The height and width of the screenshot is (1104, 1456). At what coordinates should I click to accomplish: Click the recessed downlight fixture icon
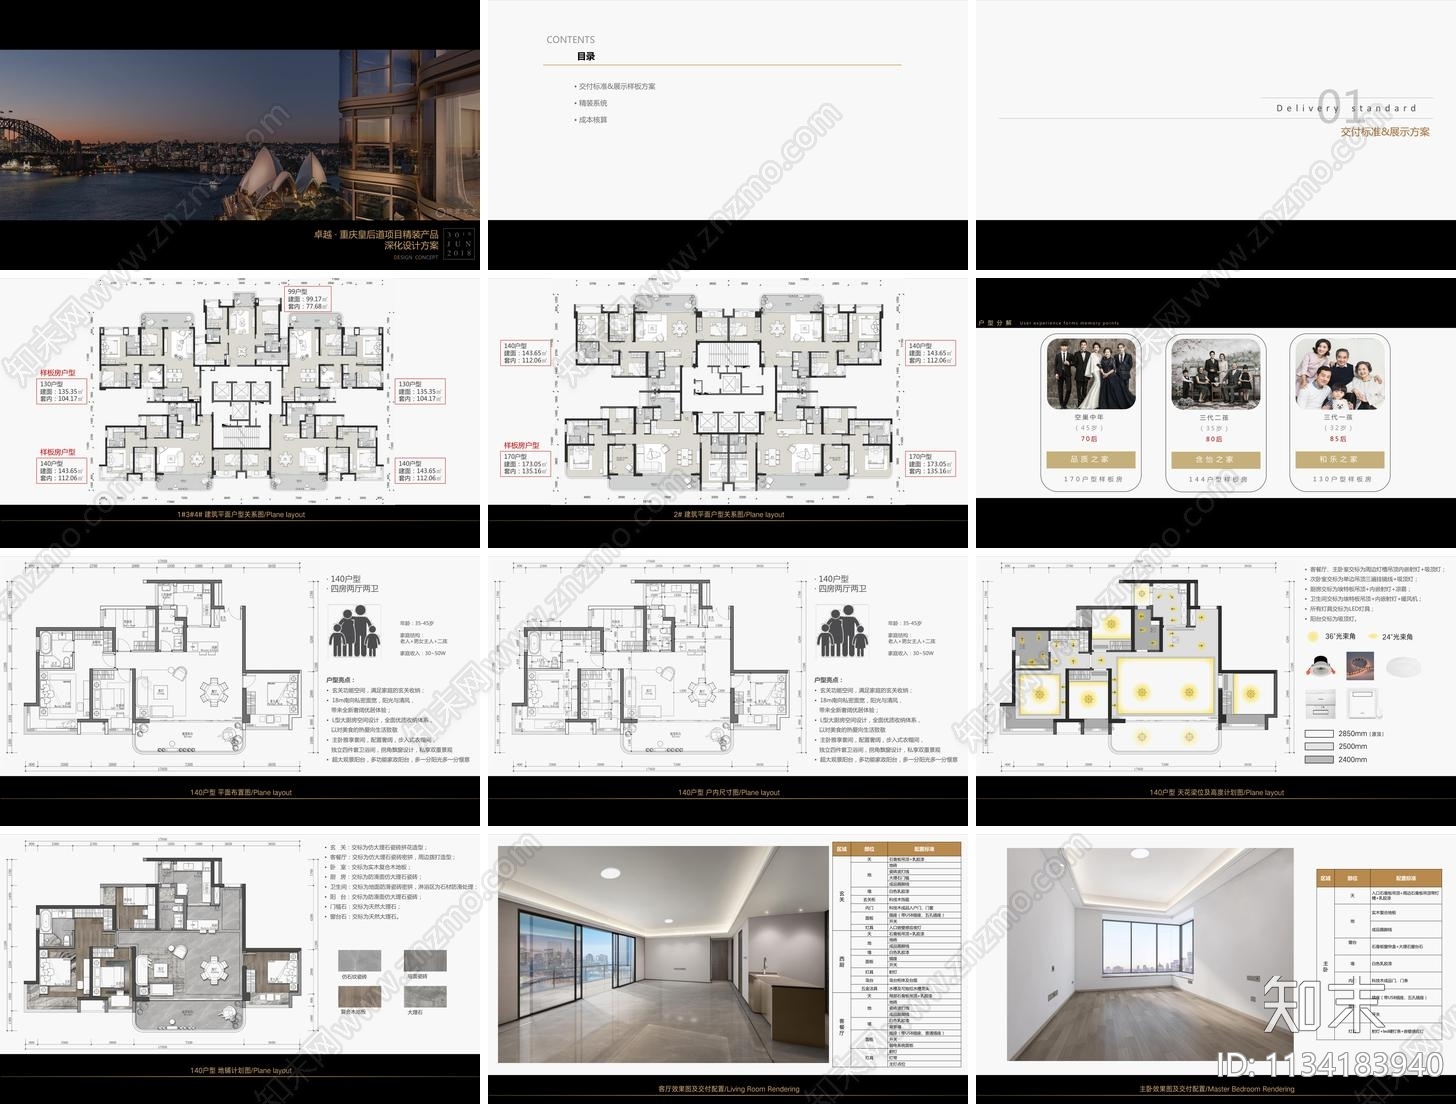pyautogui.click(x=1321, y=665)
